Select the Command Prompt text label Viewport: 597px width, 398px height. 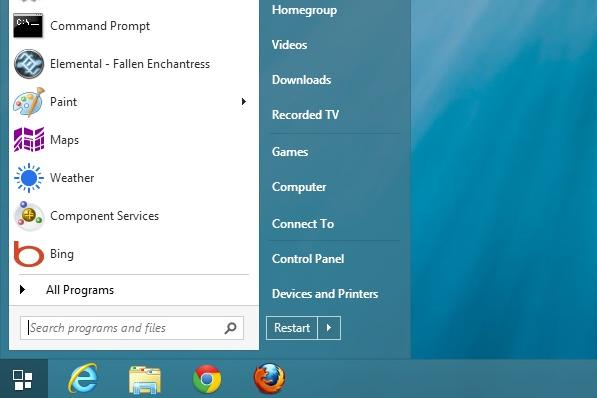pos(100,26)
